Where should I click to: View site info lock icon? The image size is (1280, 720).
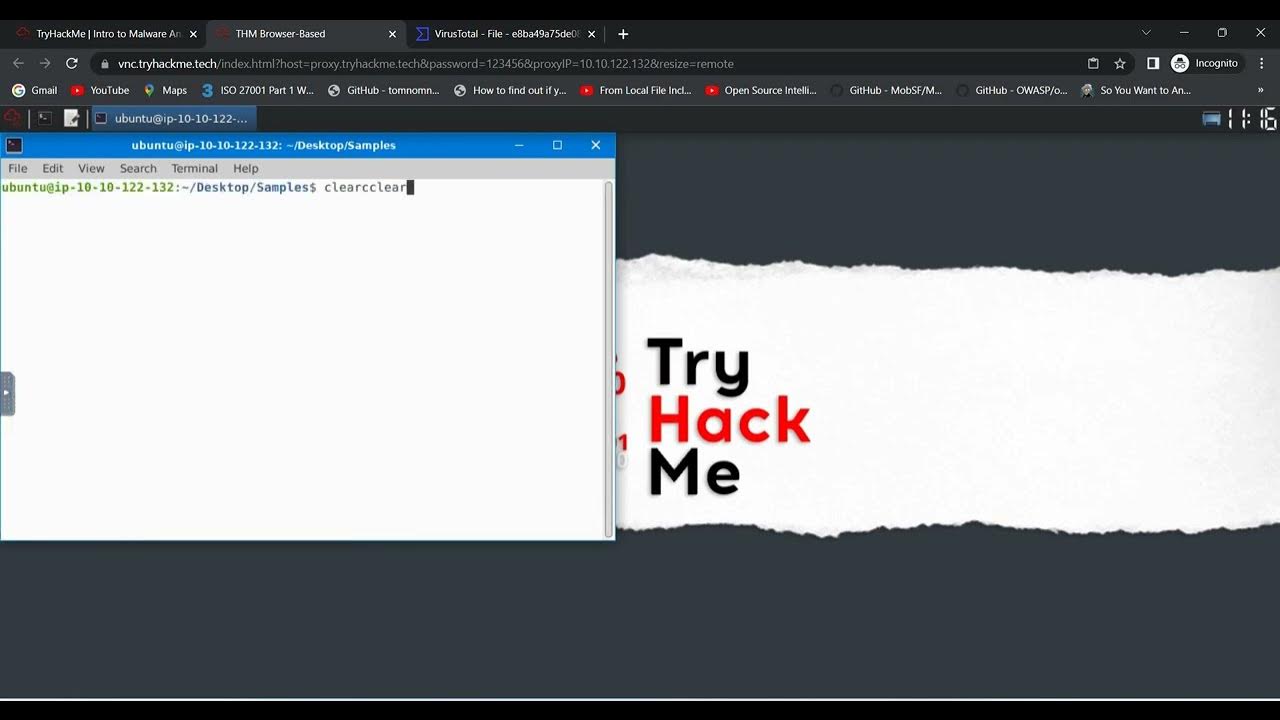pos(105,64)
